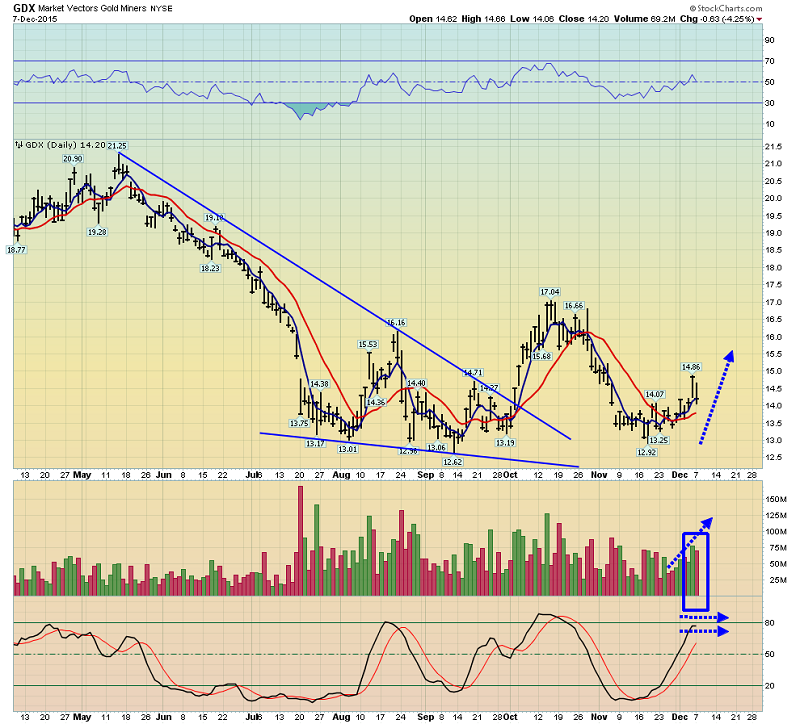This screenshot has height=724, width=800.
Task: Click the 13.25 low price label
Action: pyautogui.click(x=659, y=440)
